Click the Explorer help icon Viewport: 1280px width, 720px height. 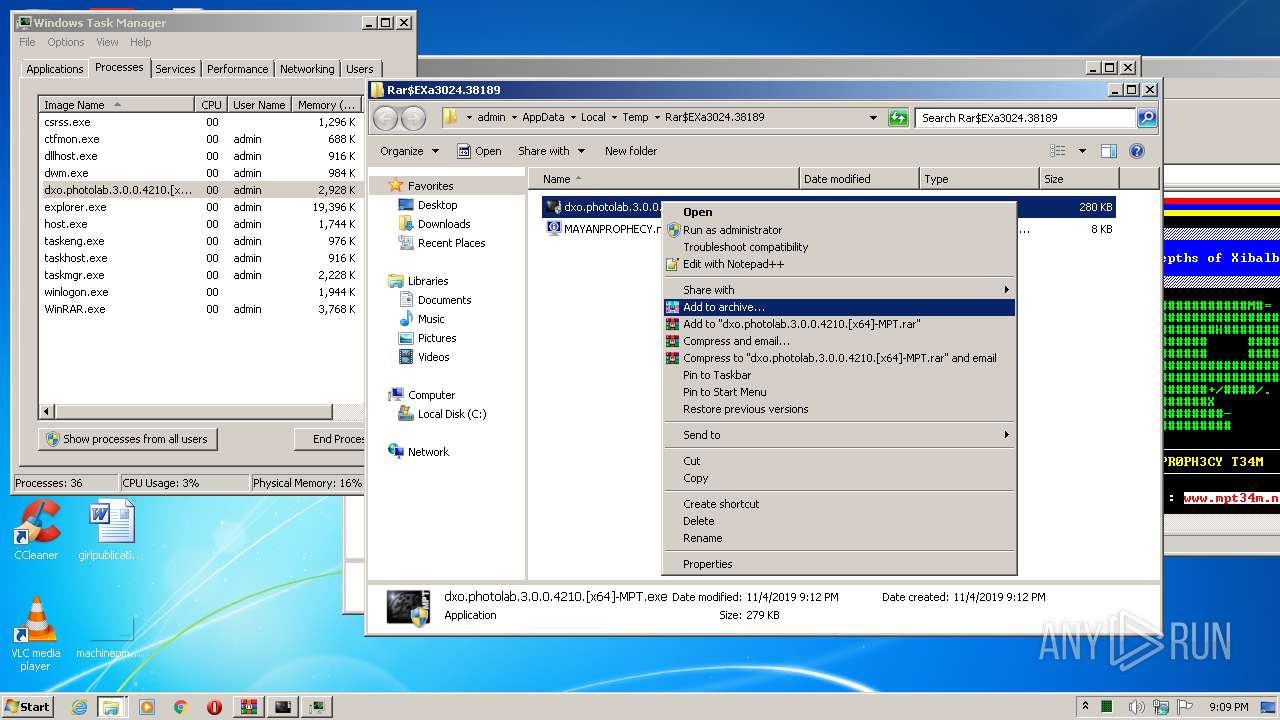click(1137, 151)
